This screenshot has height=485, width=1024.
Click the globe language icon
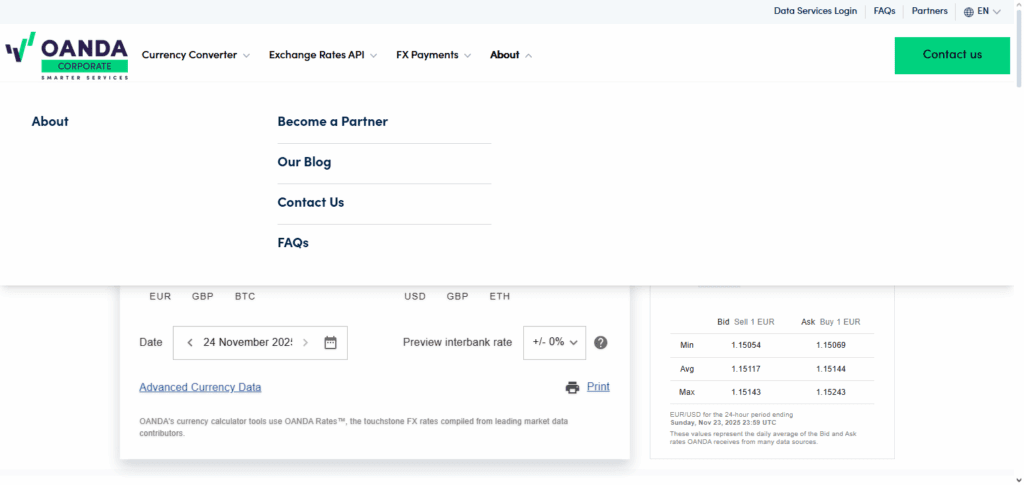[968, 12]
